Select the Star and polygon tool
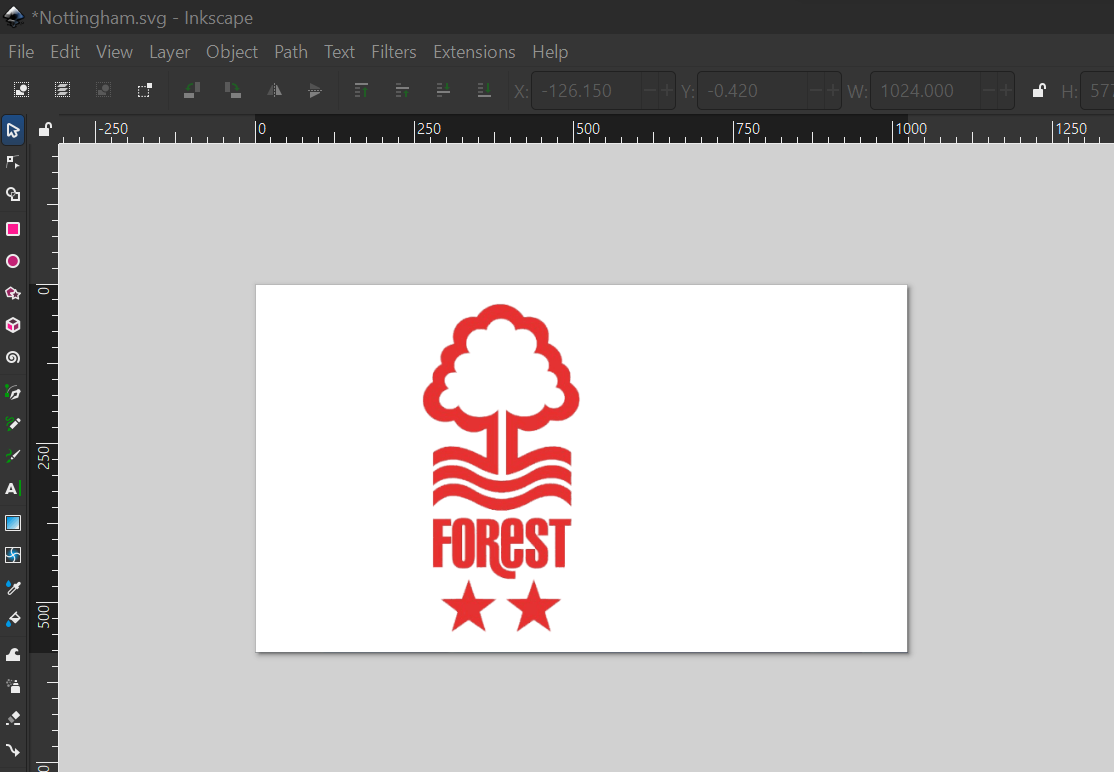 (x=13, y=293)
